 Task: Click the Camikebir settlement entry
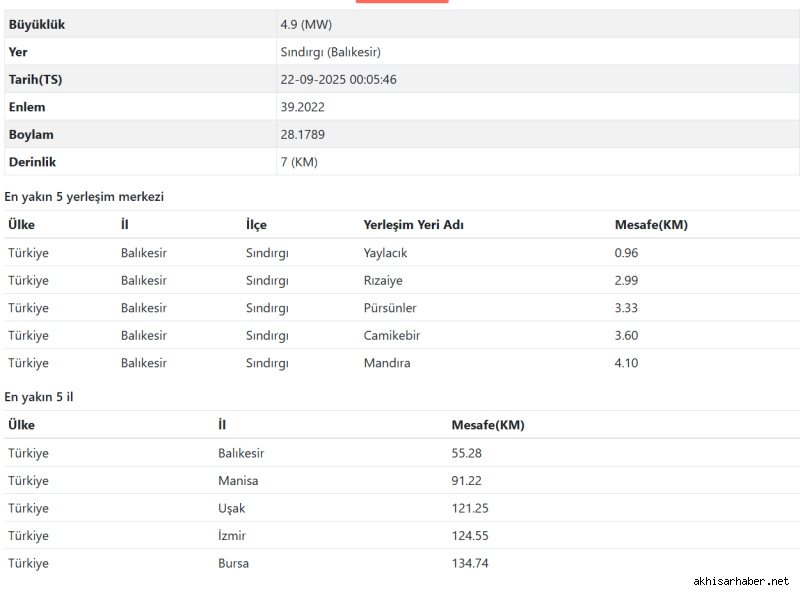tap(391, 335)
